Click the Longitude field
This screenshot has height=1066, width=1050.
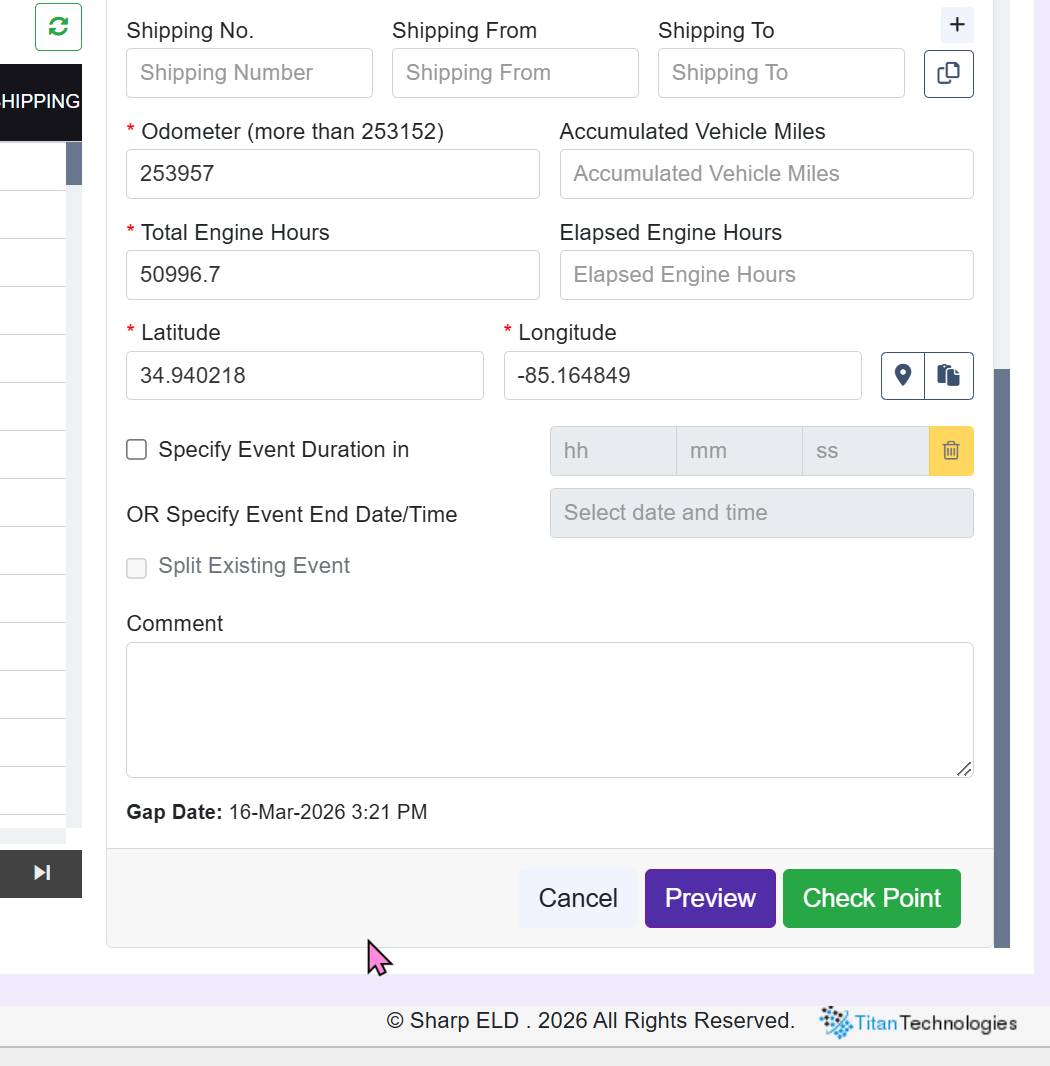(x=683, y=375)
